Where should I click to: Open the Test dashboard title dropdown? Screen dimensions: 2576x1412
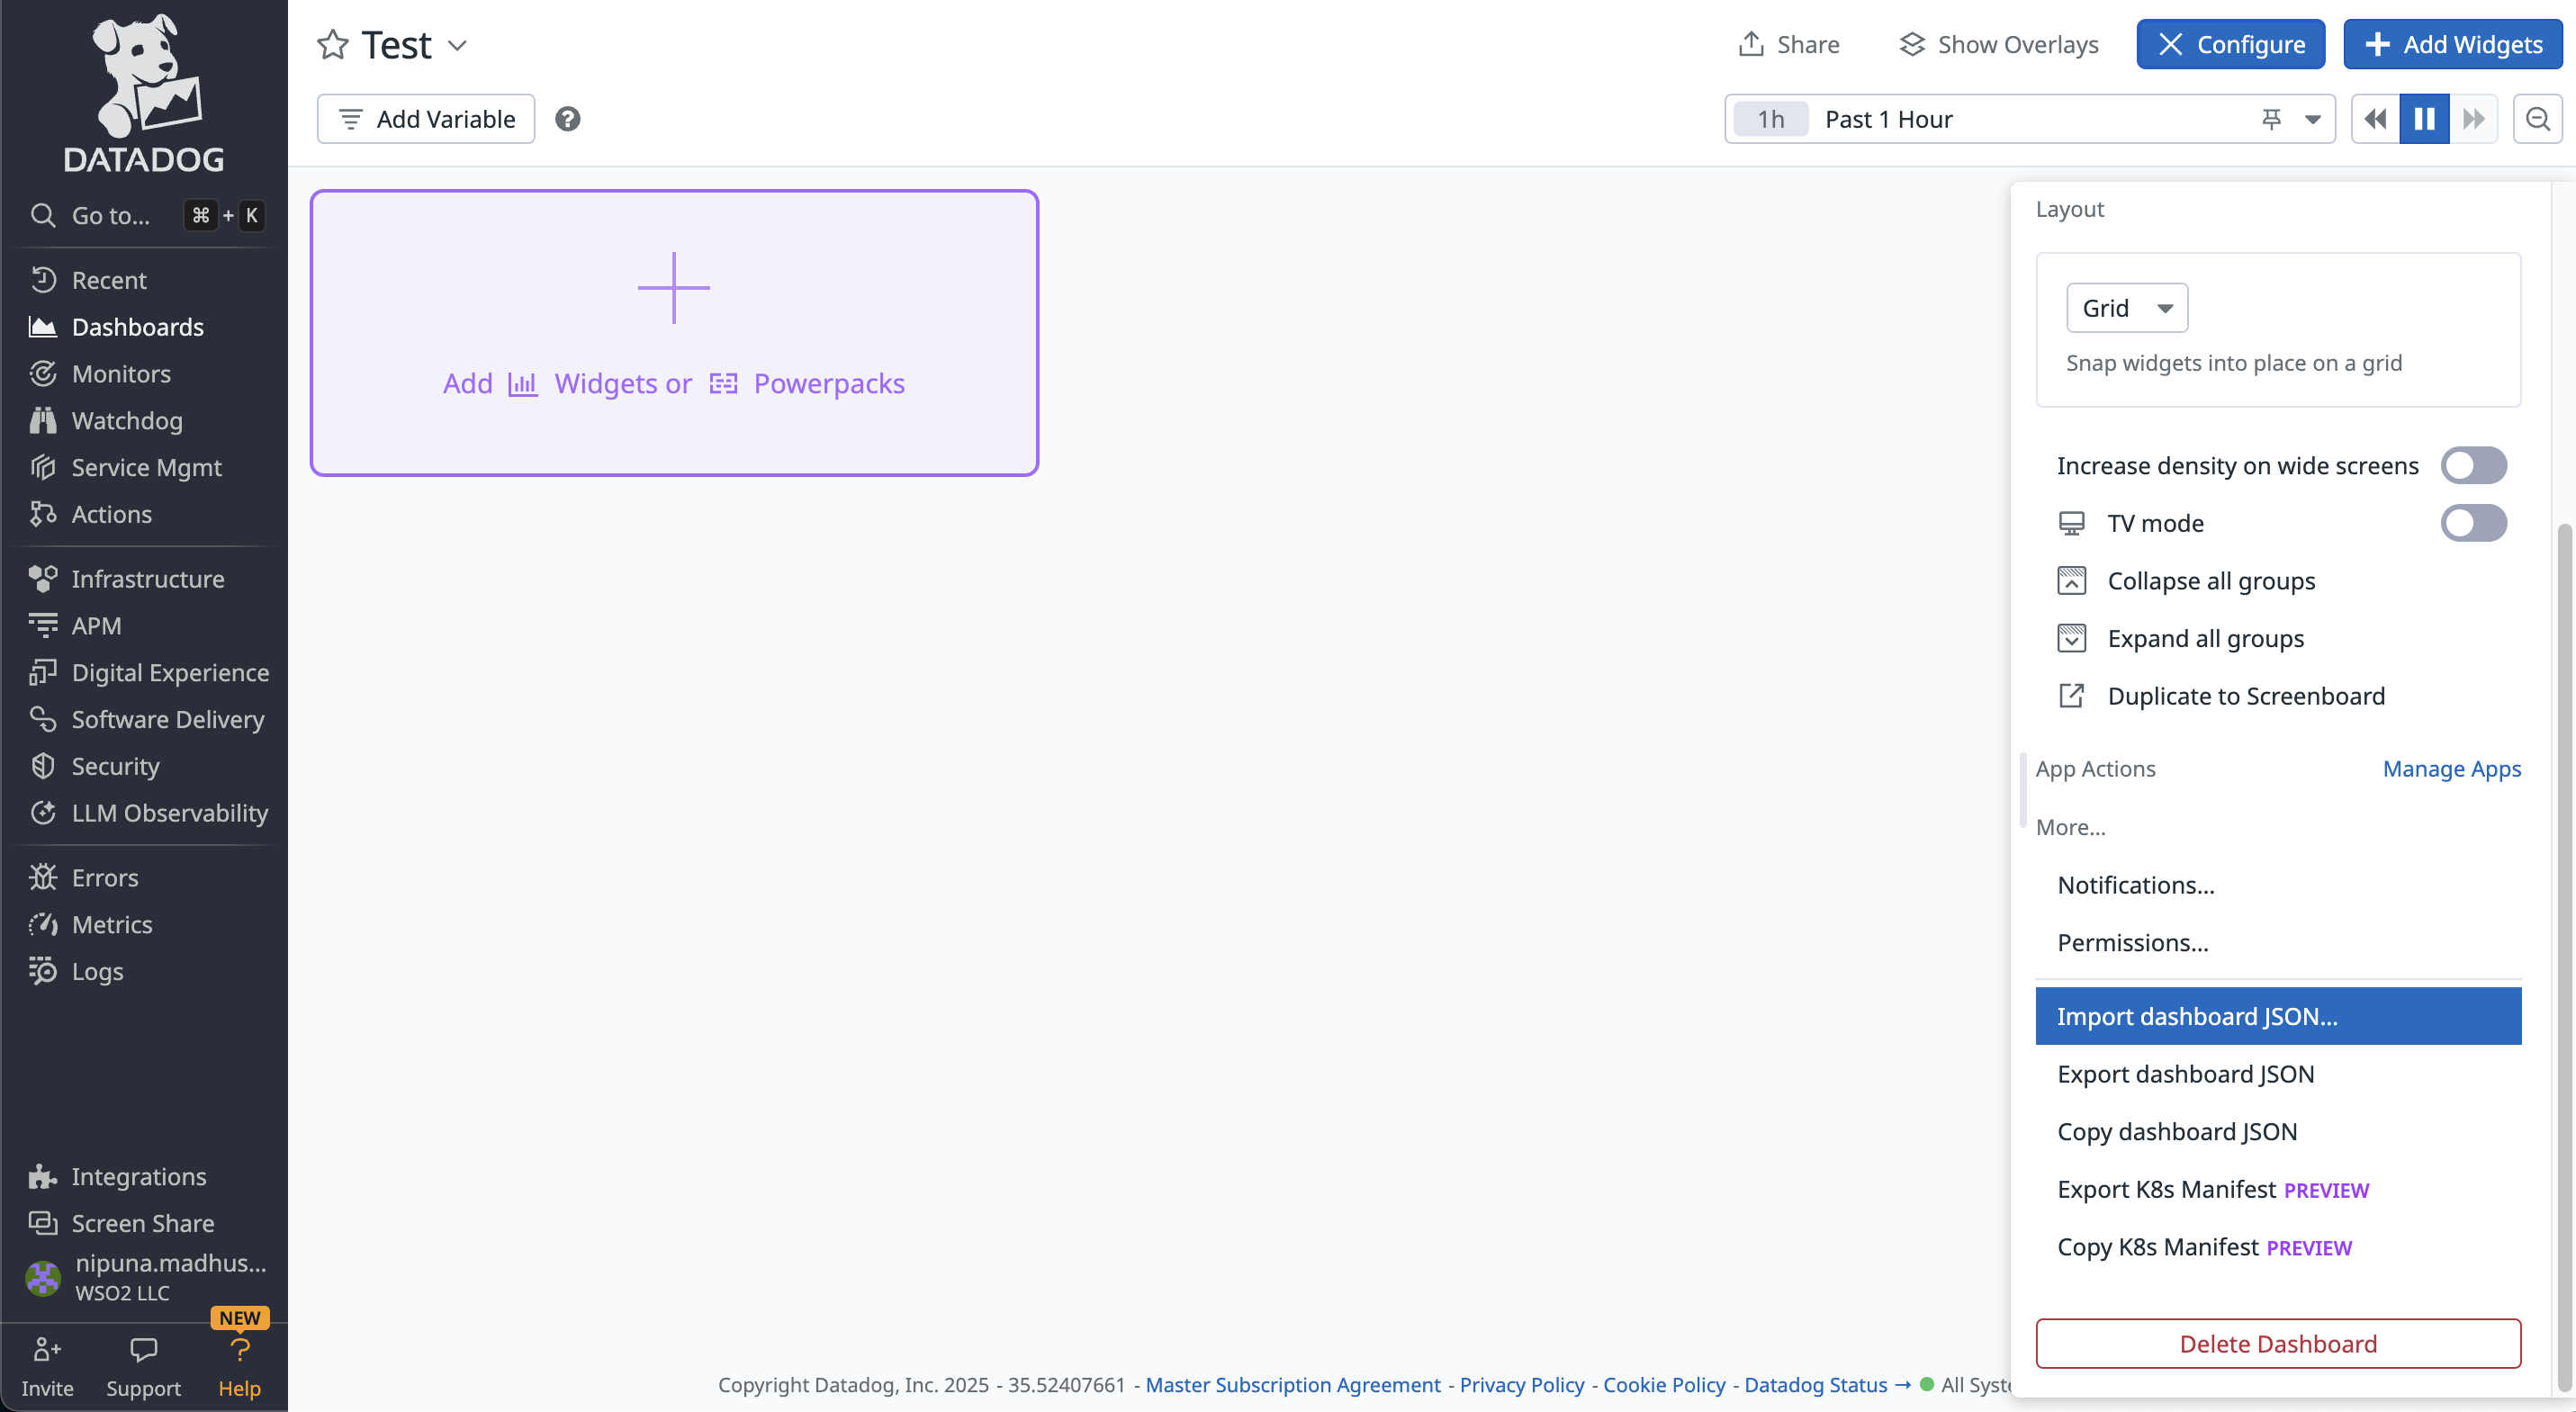(x=457, y=45)
